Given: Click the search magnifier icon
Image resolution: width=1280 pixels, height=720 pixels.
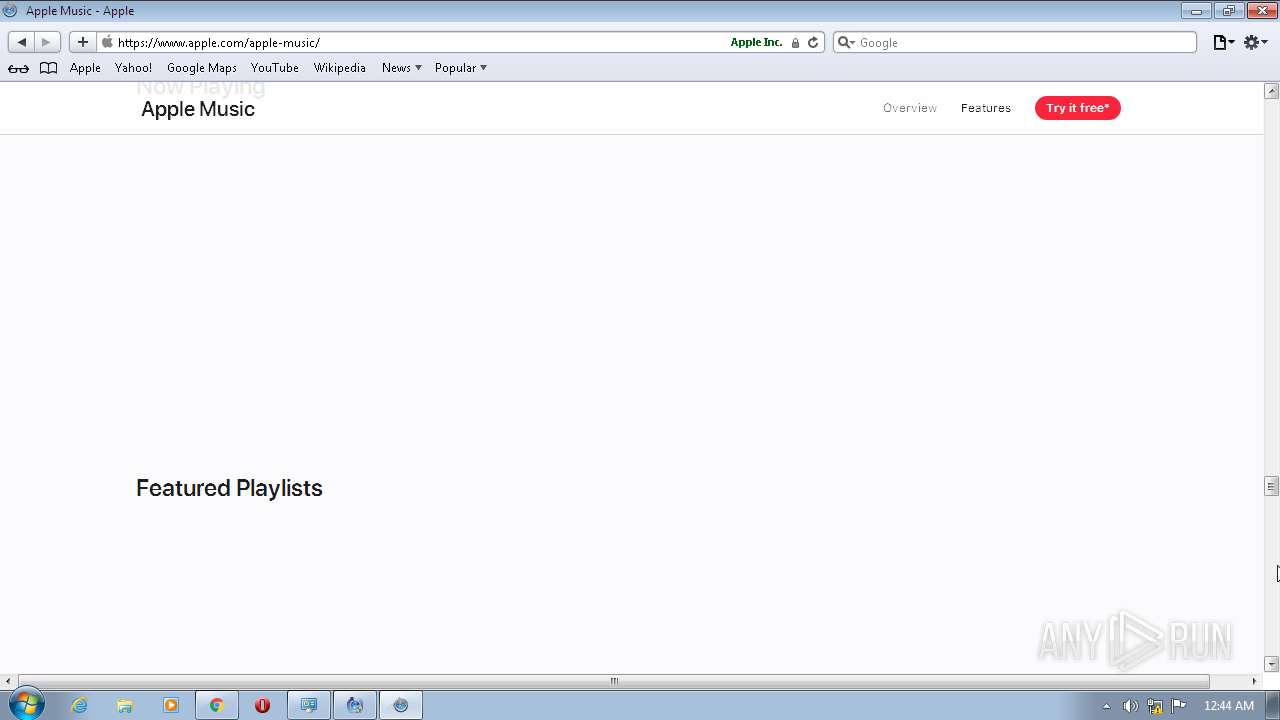Looking at the screenshot, I should coord(846,43).
